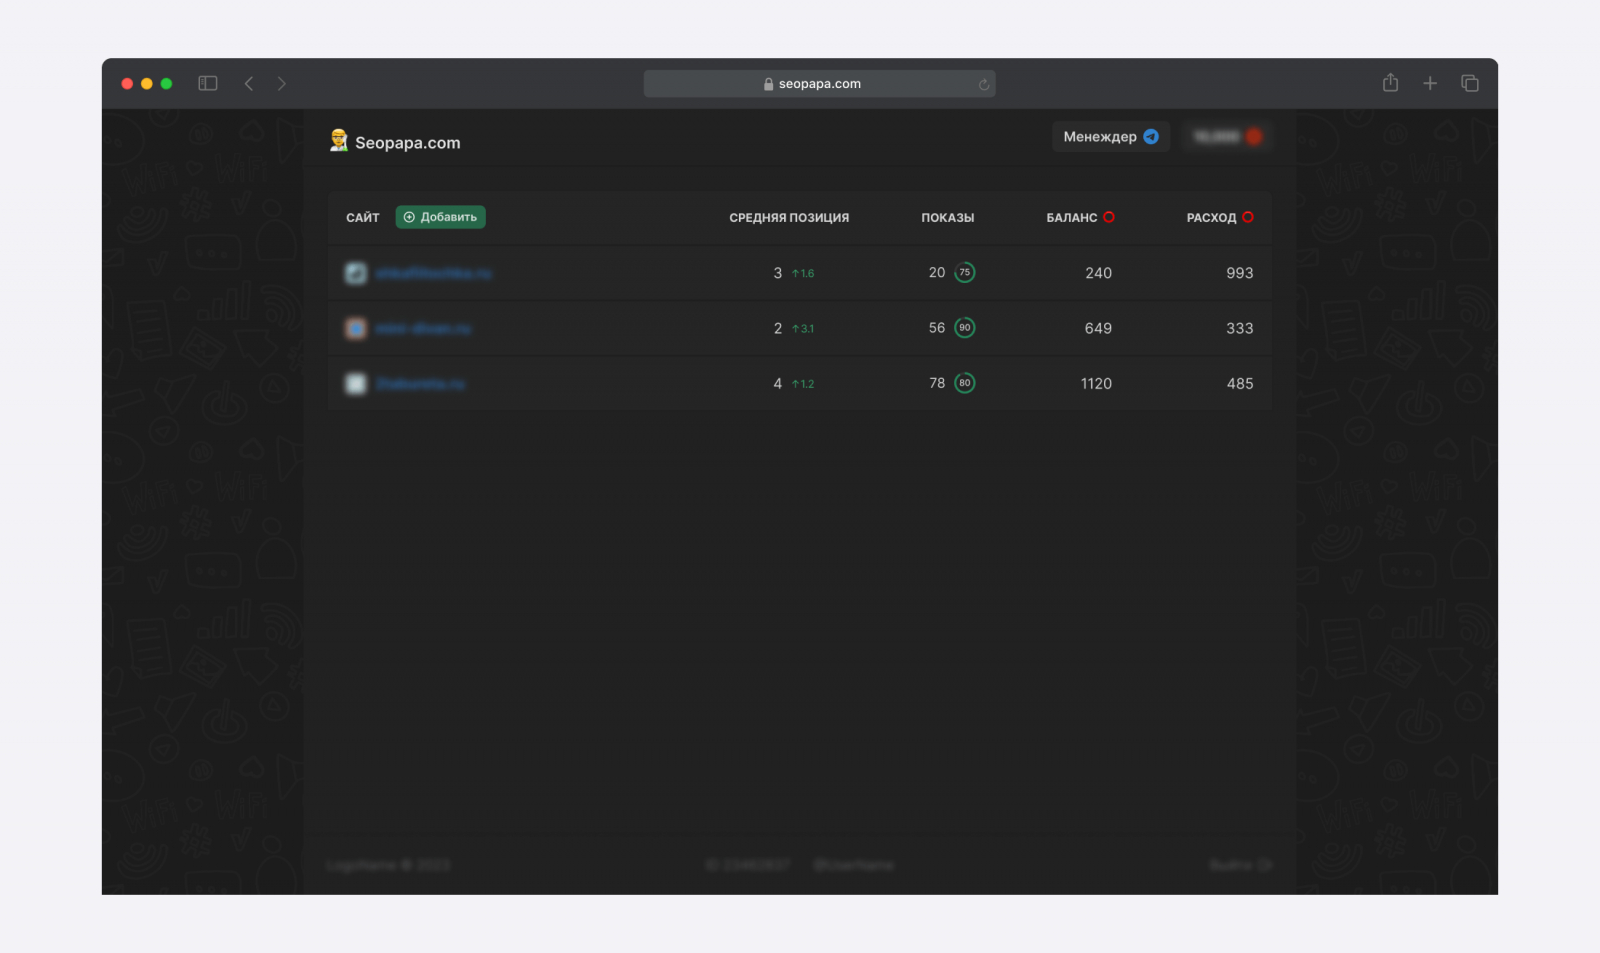This screenshot has width=1600, height=953.
Task: Click the 75 progress ring
Action: (x=965, y=273)
